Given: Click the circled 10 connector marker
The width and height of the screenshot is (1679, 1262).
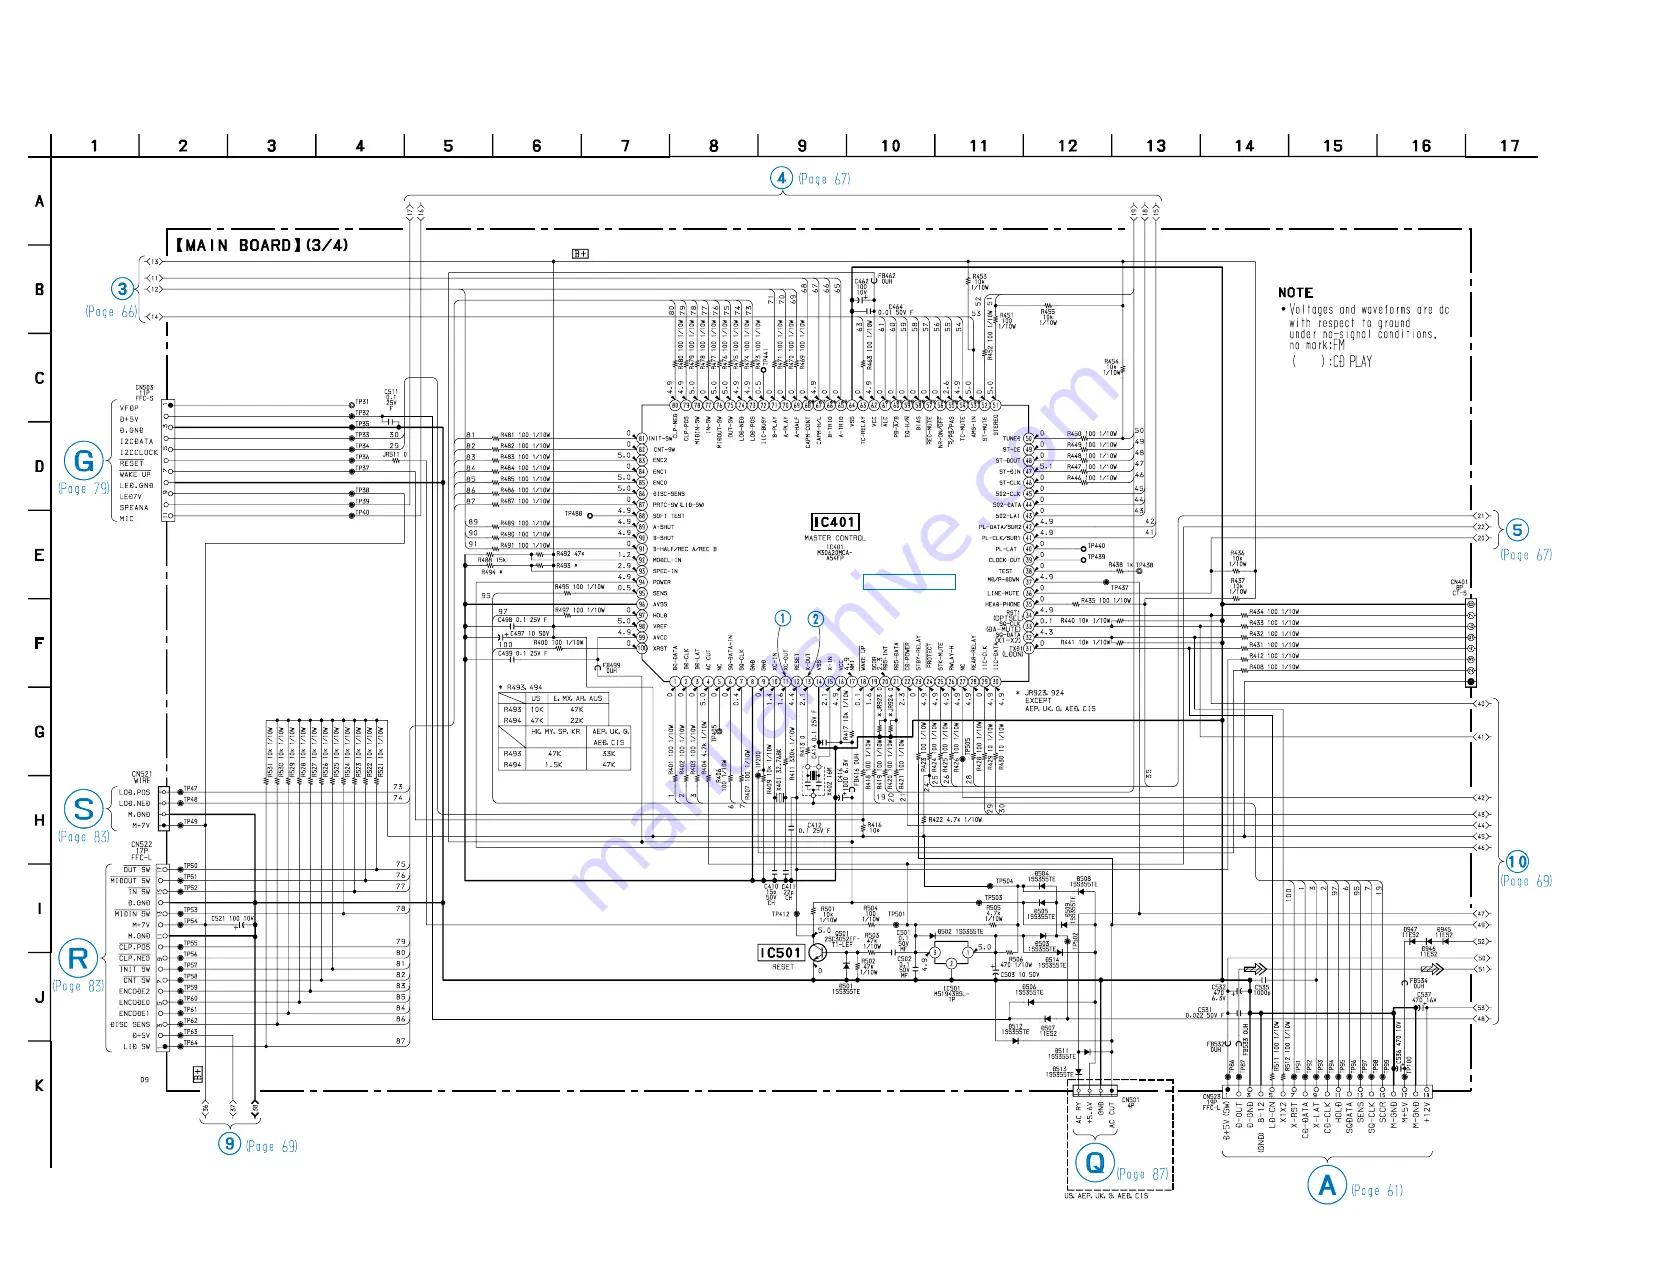Looking at the screenshot, I should point(1517,861).
